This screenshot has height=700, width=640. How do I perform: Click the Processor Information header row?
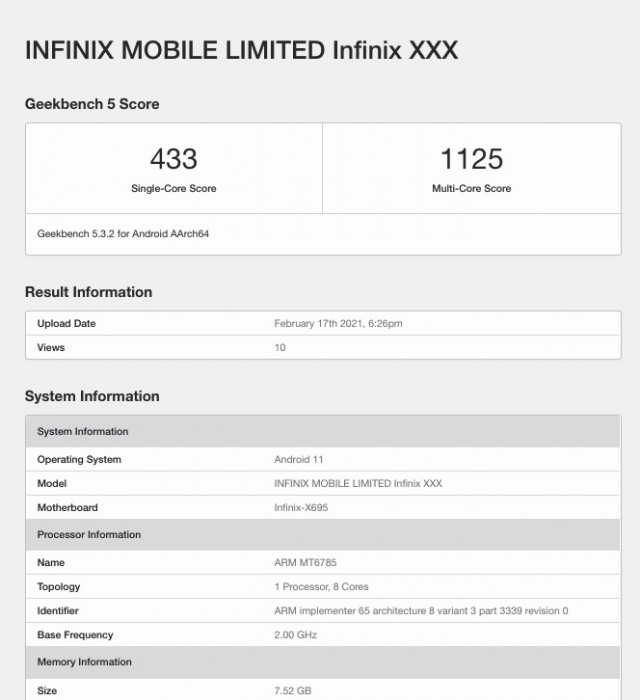[323, 534]
